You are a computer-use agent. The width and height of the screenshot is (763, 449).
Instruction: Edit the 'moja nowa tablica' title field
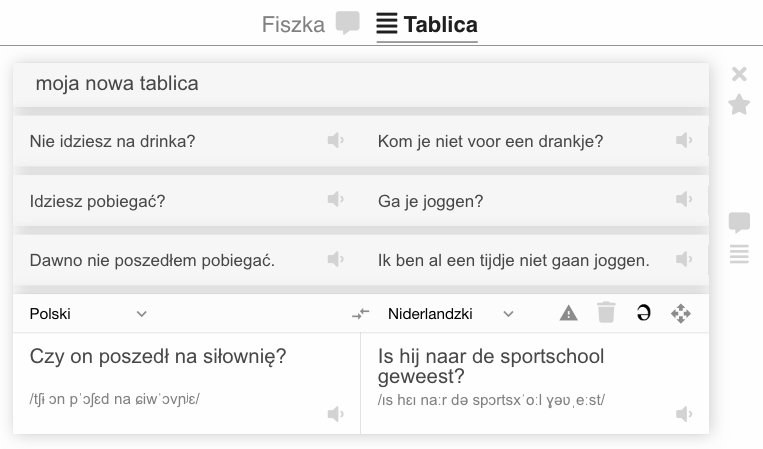pyautogui.click(x=361, y=84)
